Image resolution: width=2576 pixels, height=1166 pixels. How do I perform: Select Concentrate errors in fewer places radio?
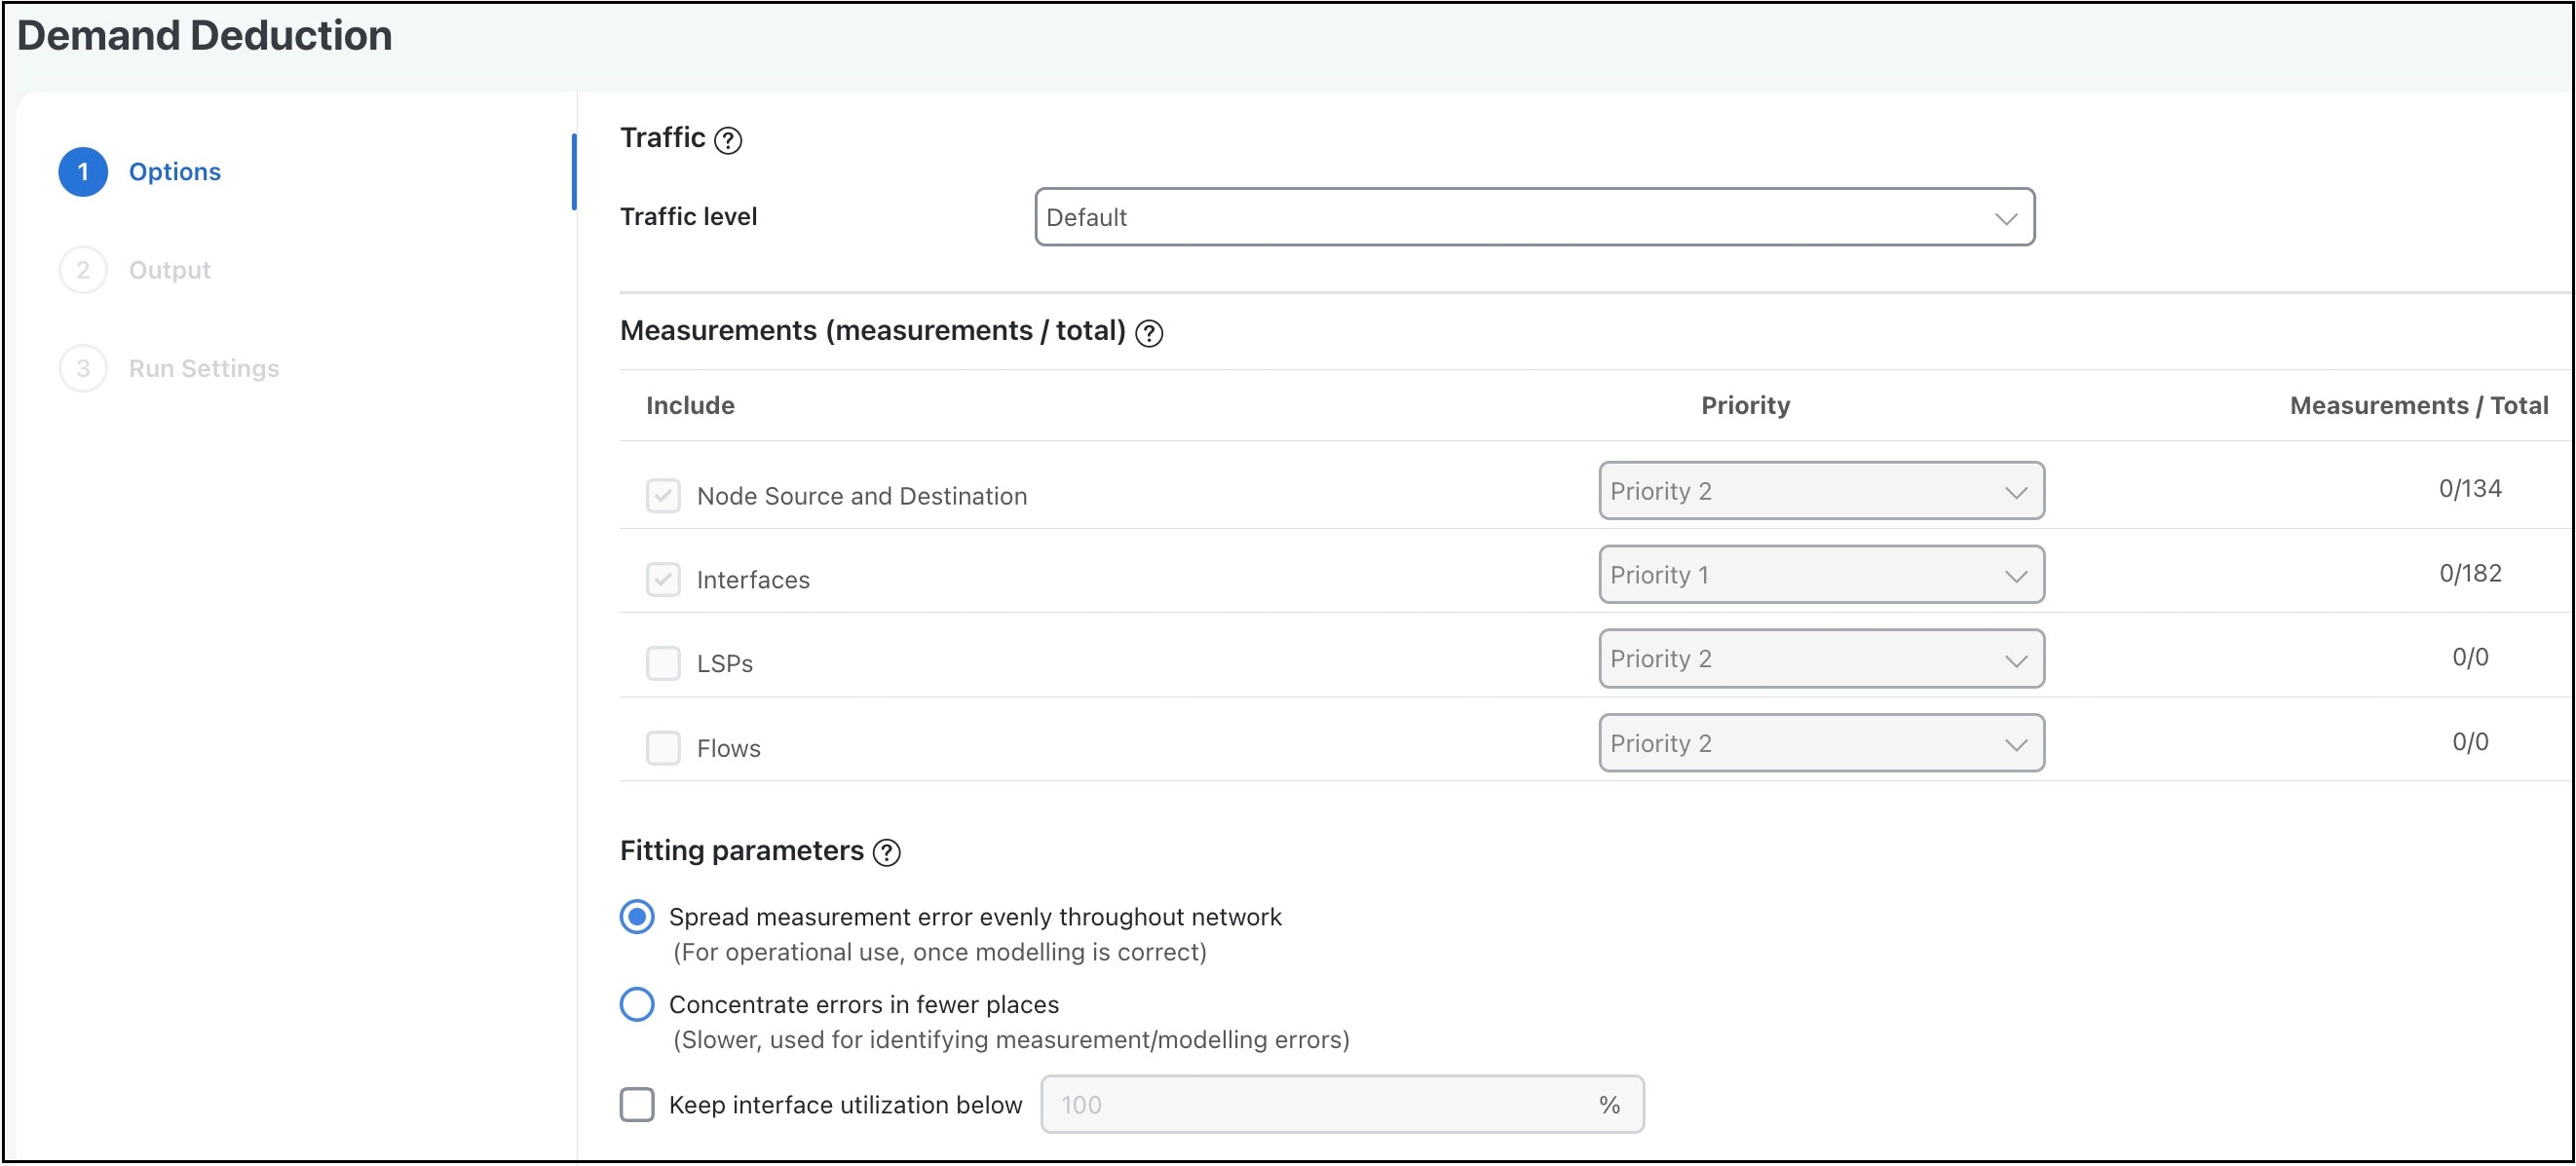click(x=637, y=1004)
